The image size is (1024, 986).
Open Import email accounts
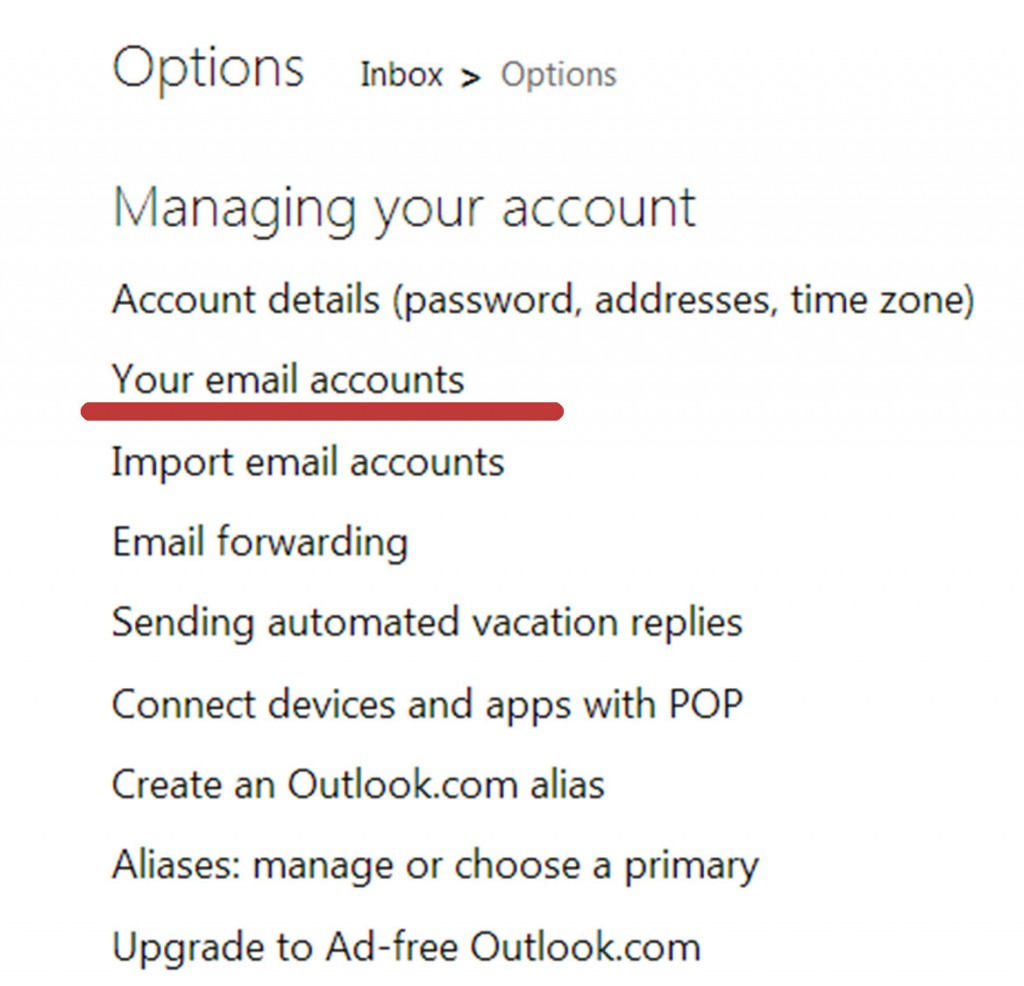point(309,461)
